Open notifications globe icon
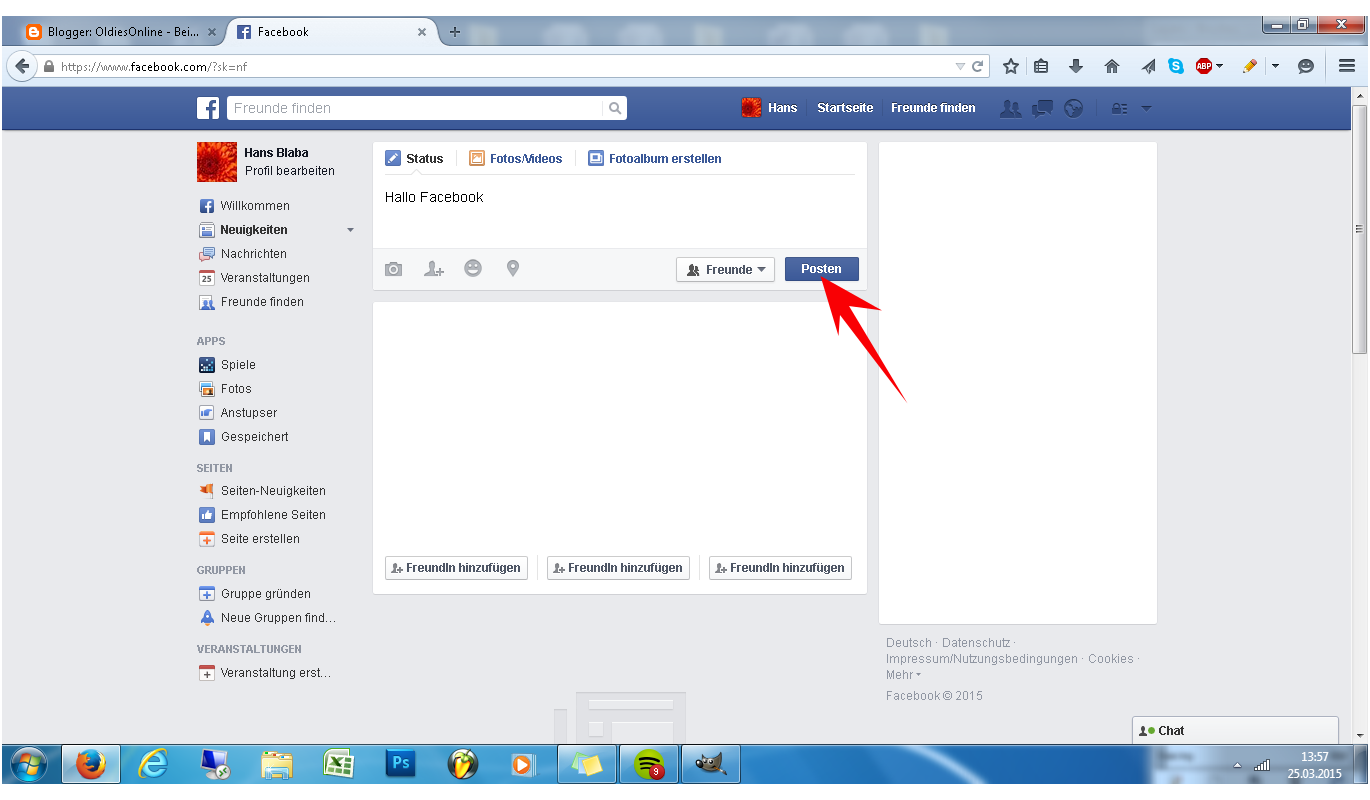 tap(1074, 108)
